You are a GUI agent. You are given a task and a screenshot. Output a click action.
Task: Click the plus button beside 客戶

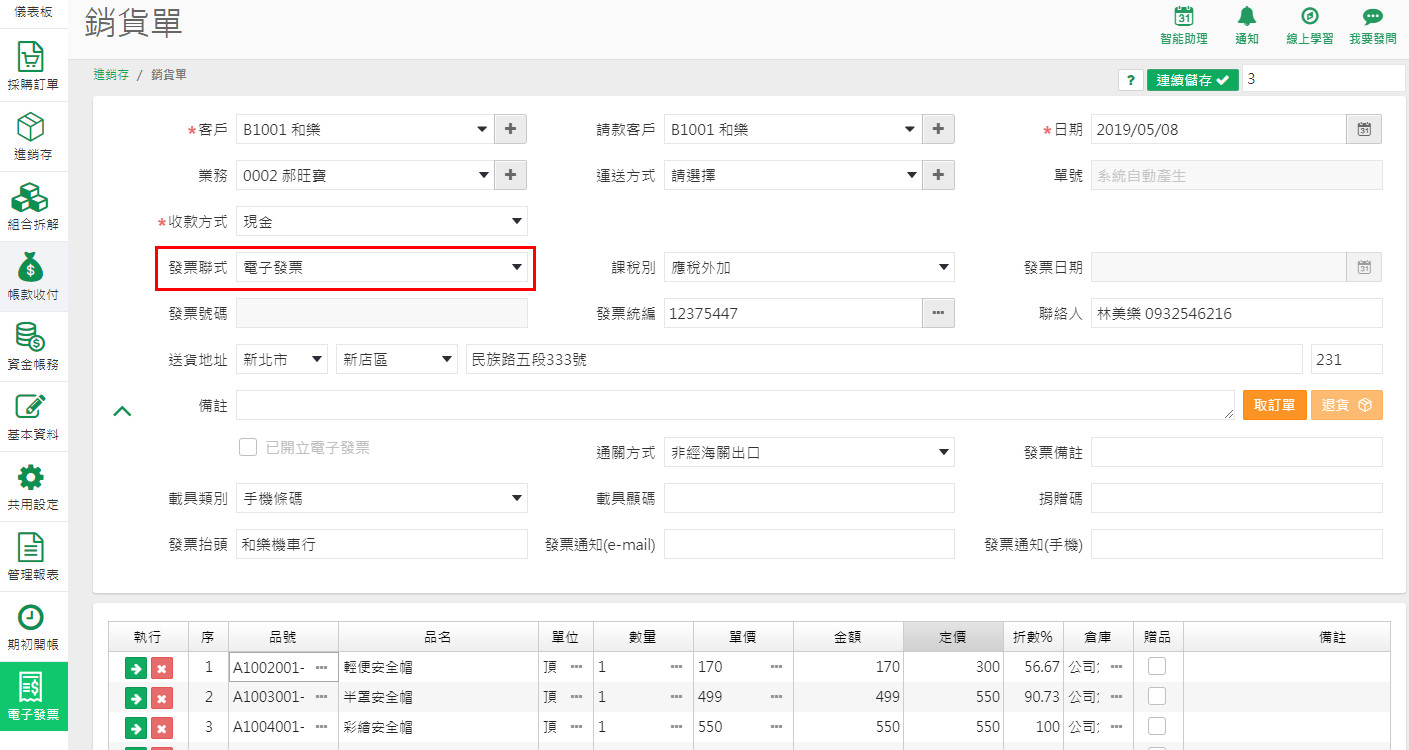[510, 129]
